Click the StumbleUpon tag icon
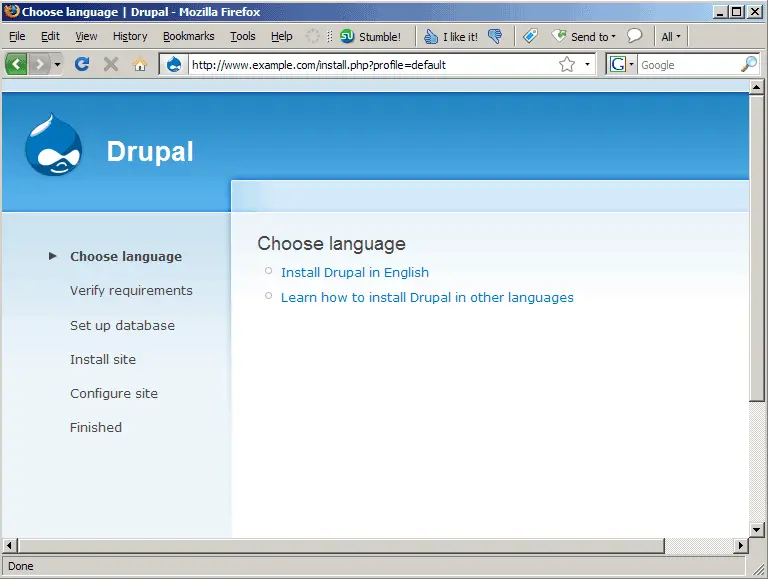This screenshot has height=579, width=768. [x=530, y=36]
